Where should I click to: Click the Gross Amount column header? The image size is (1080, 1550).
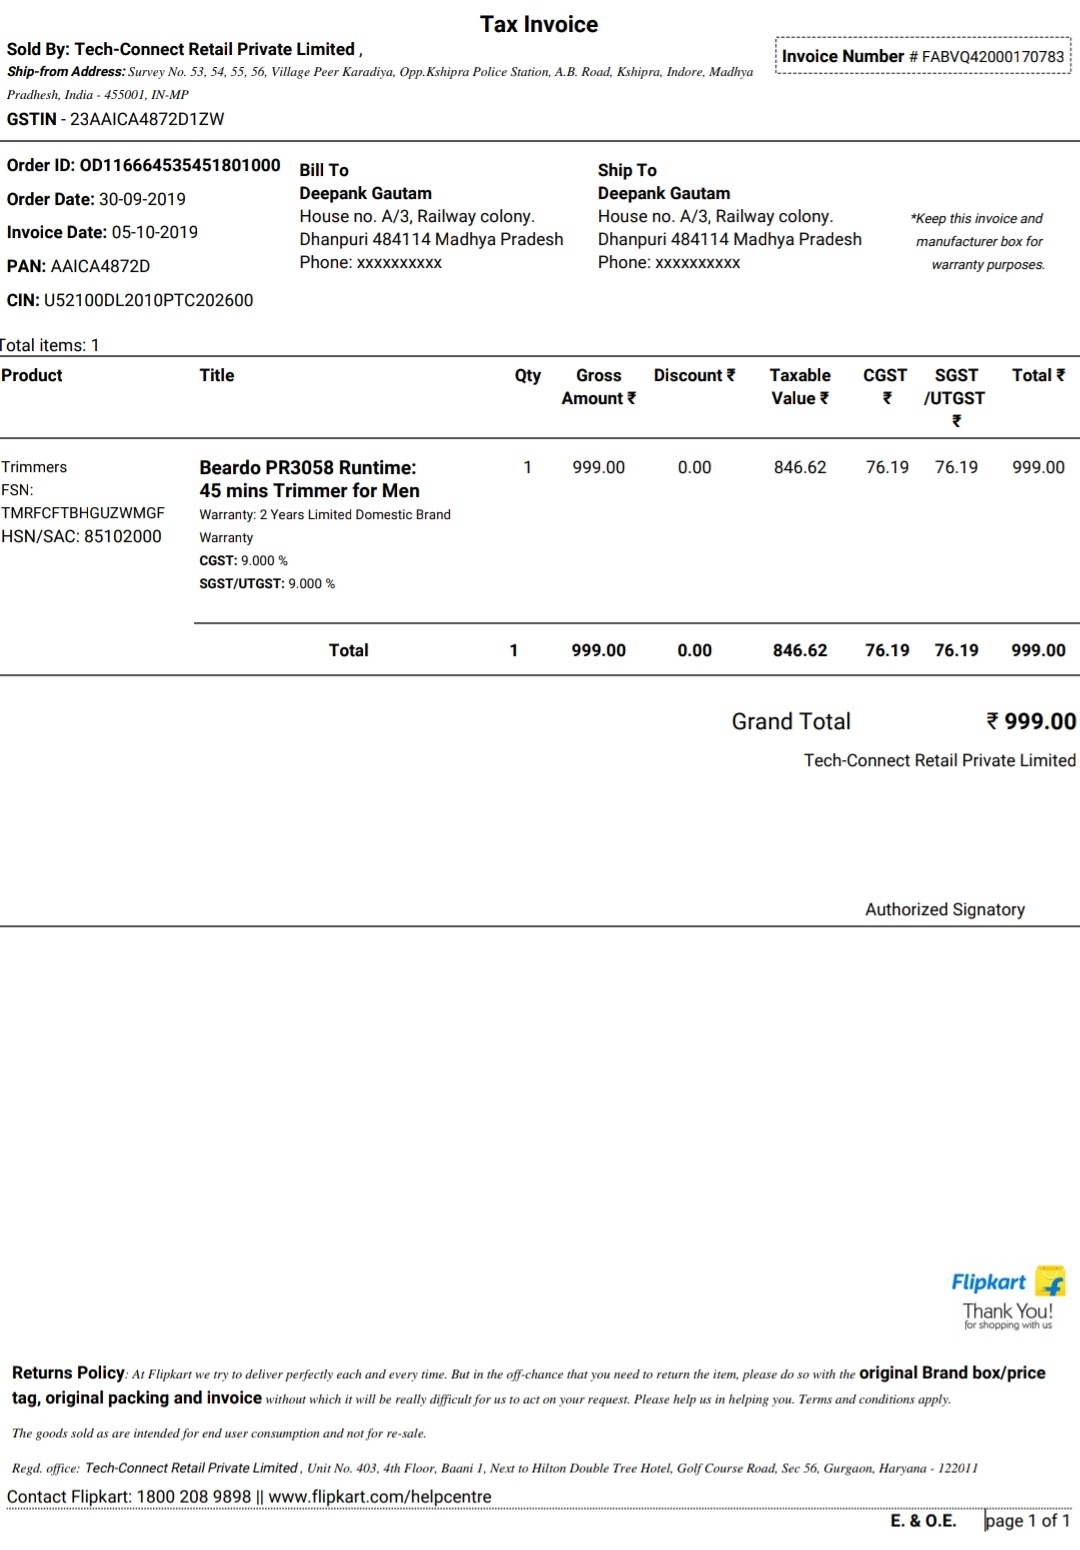click(x=598, y=386)
